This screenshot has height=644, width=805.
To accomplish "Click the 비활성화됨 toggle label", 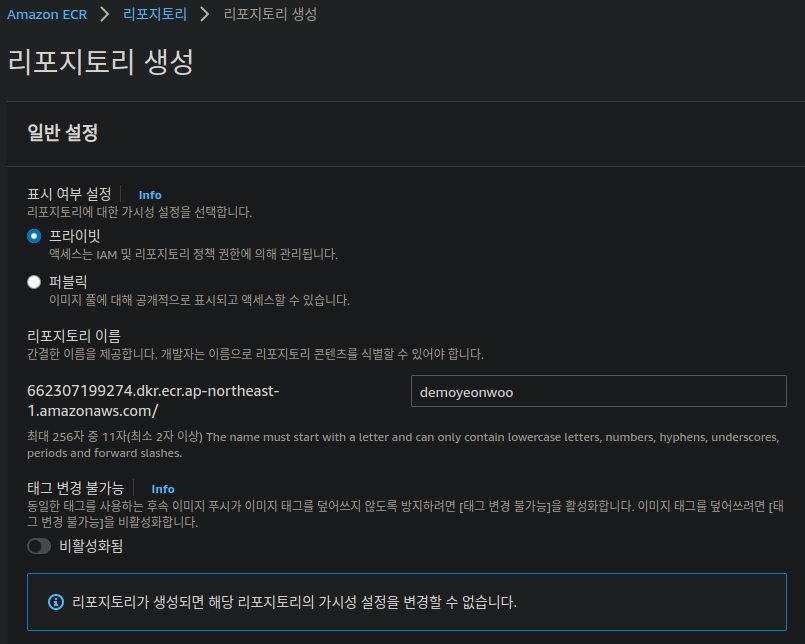I will 91,546.
